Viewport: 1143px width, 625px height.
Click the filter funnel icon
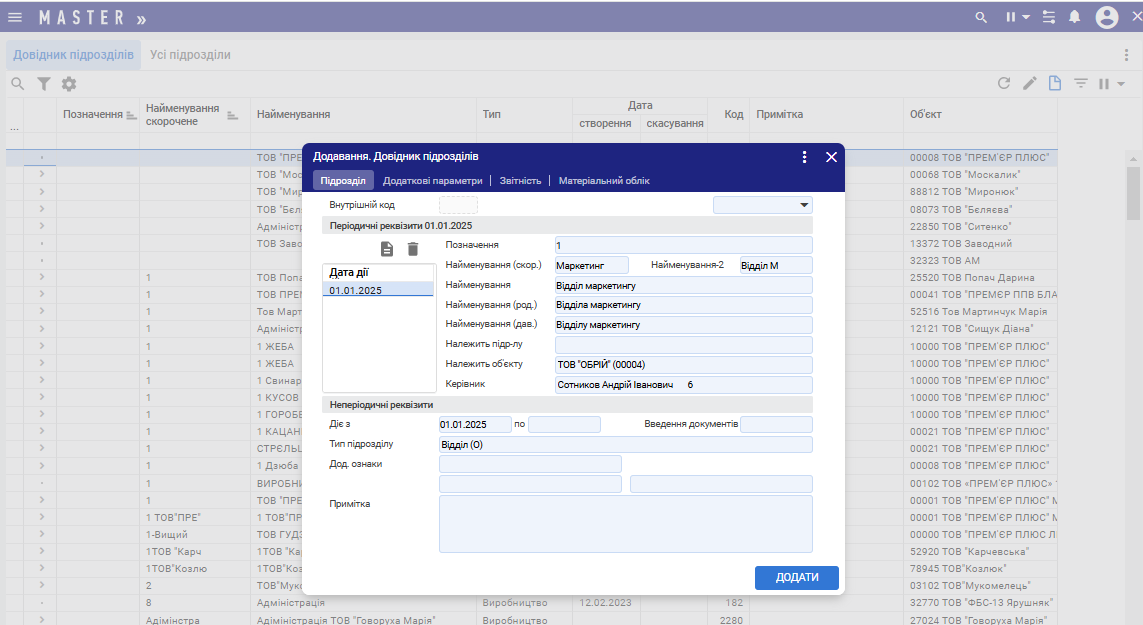43,84
